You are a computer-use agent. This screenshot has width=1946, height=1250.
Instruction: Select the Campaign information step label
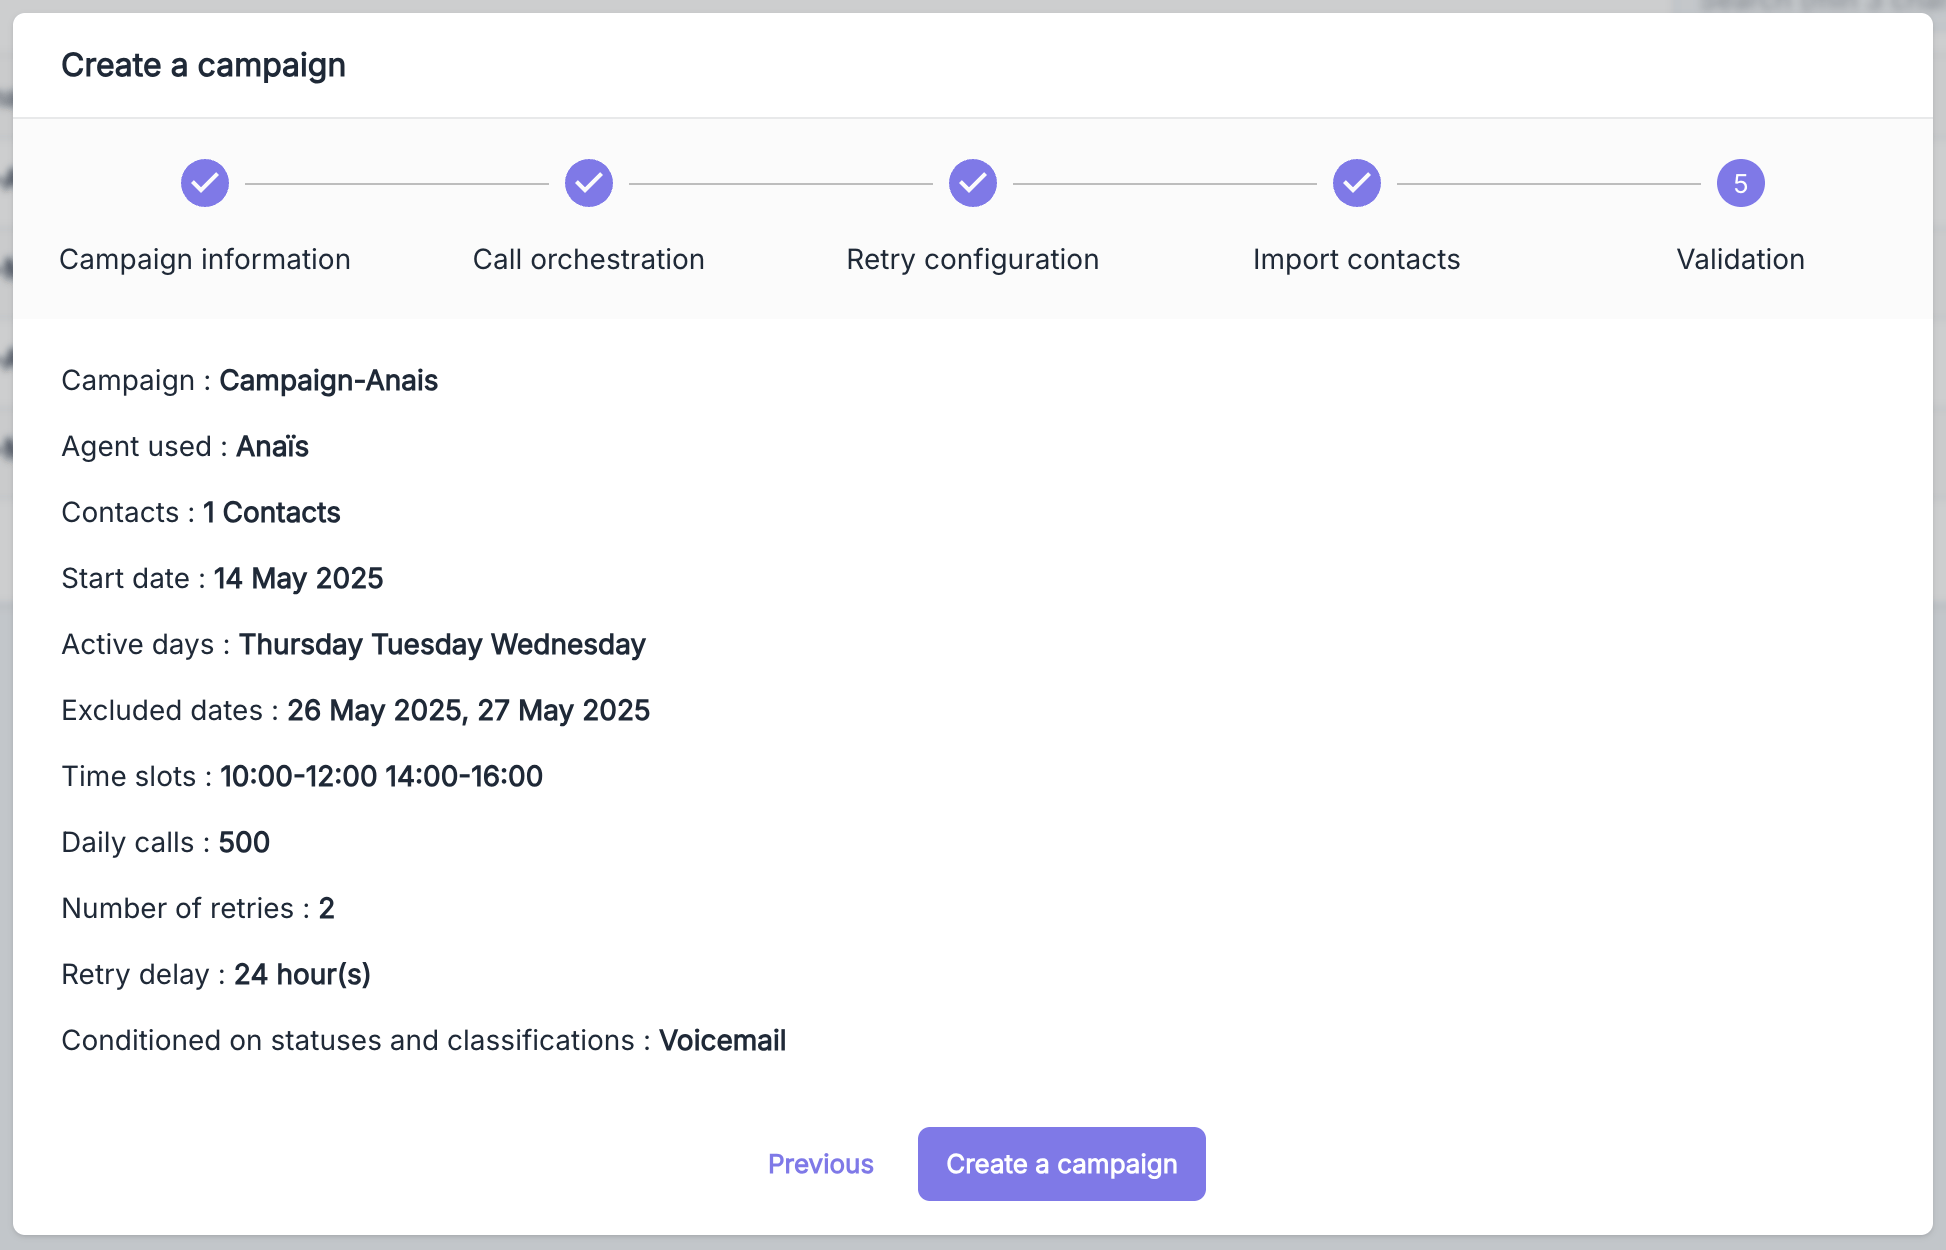point(205,259)
